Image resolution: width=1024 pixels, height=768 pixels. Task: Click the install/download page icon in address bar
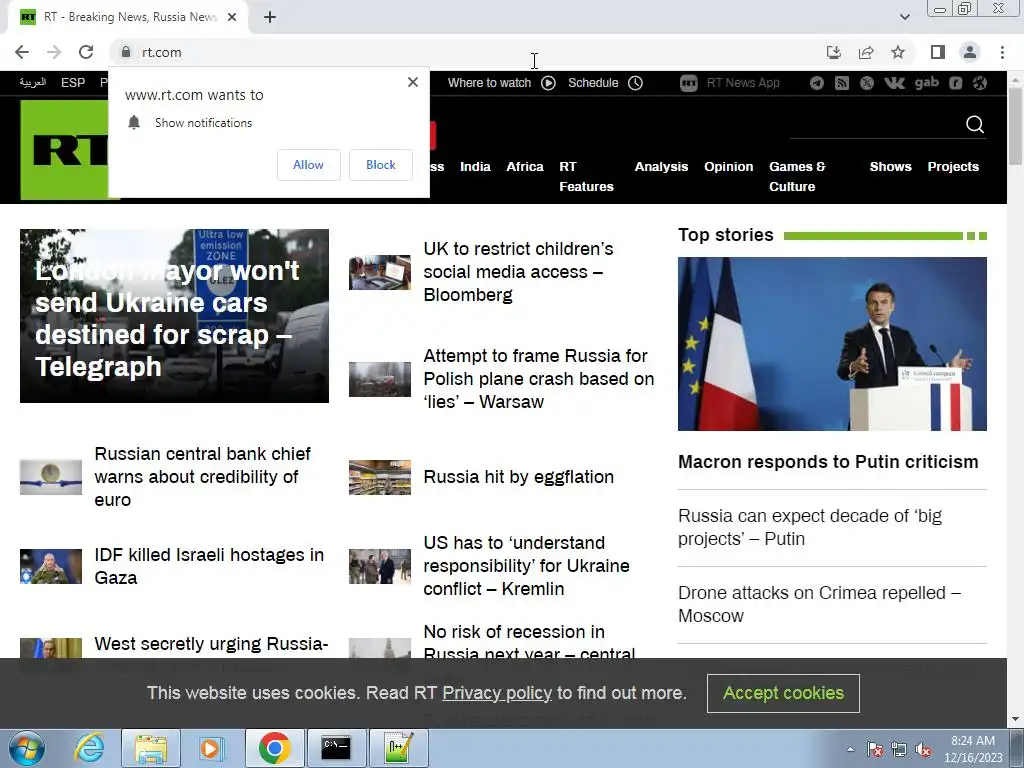click(834, 52)
